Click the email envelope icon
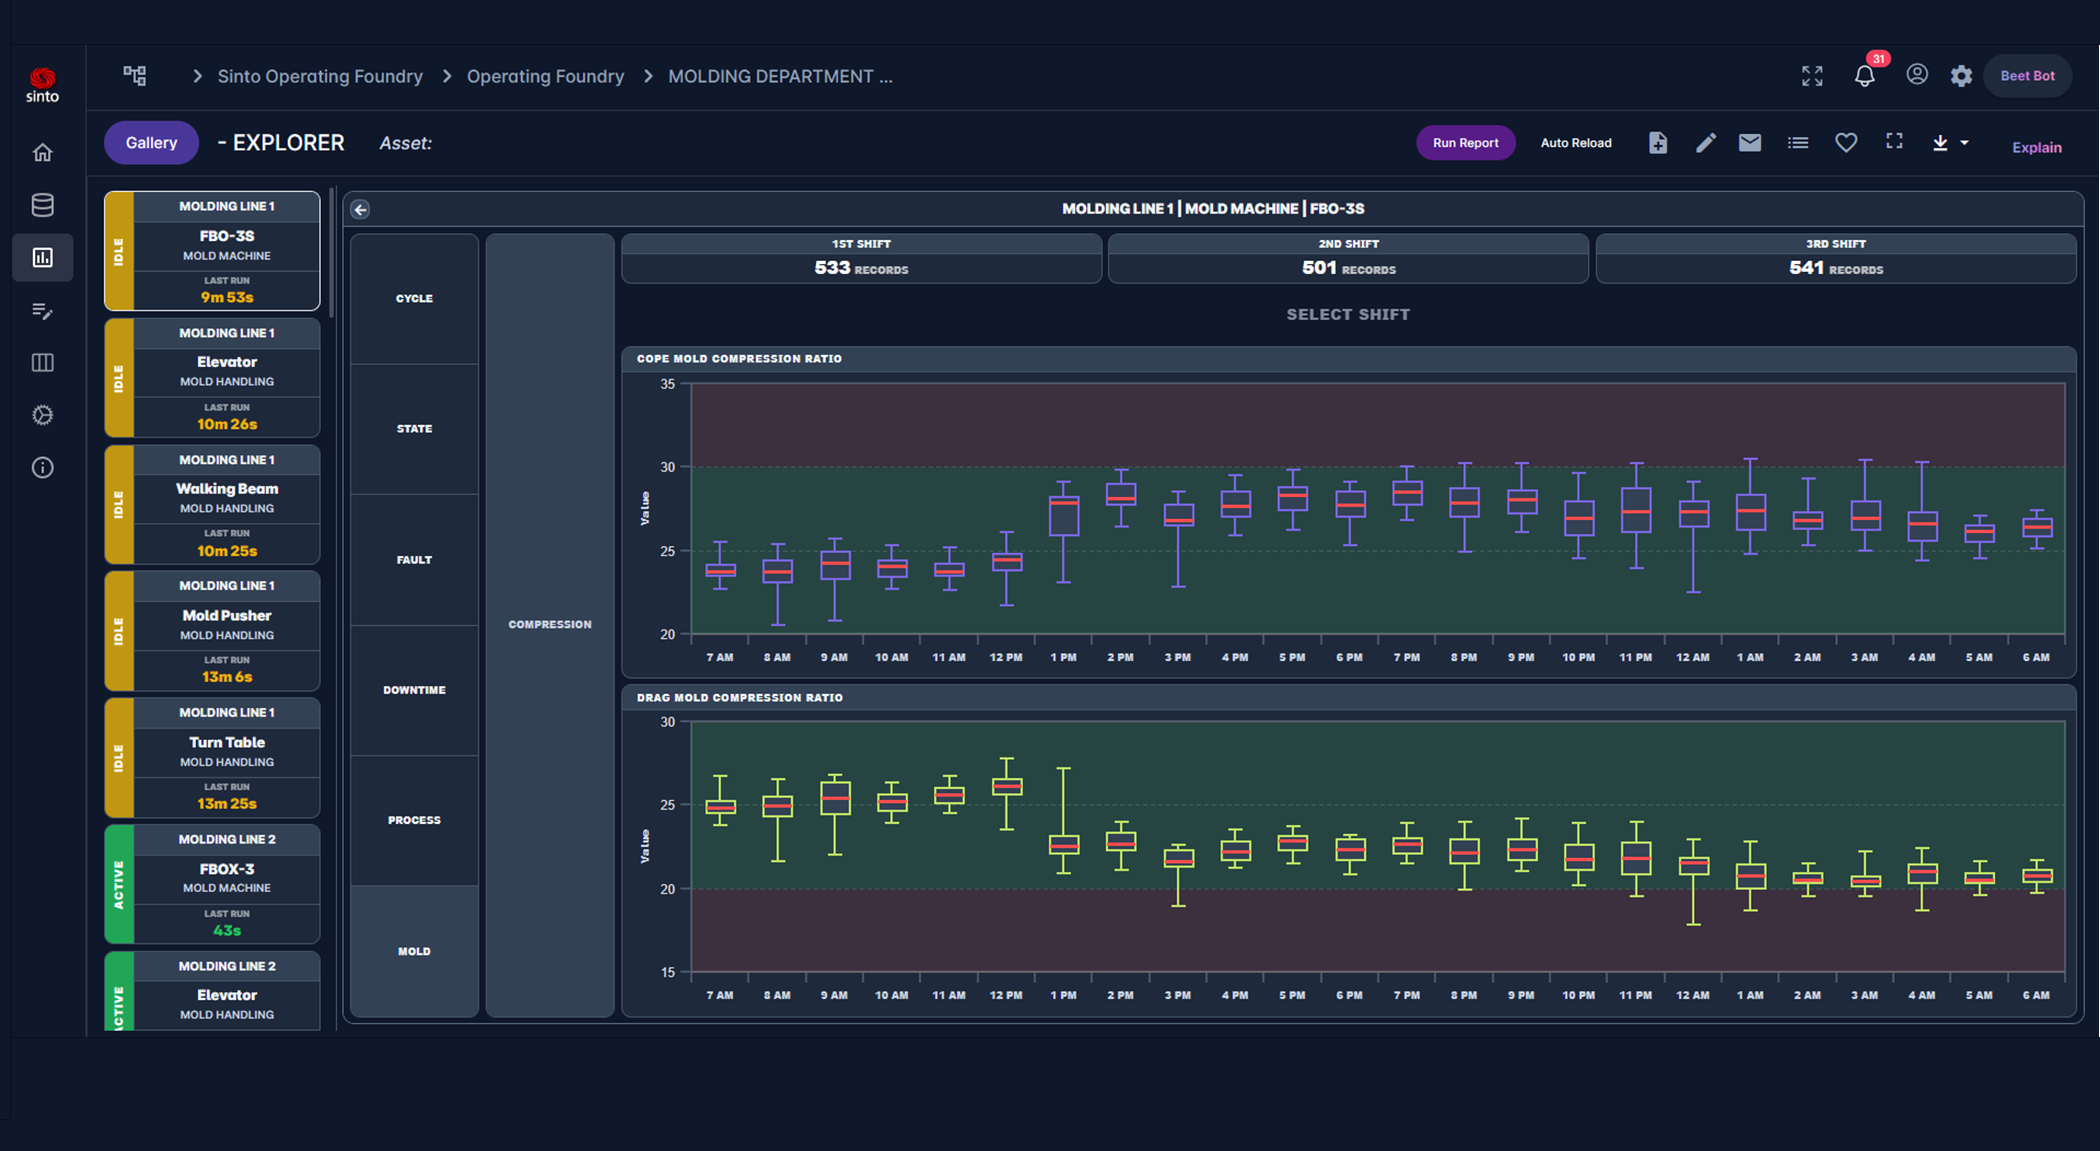Screen dimensions: 2100x1151 (x=1750, y=143)
